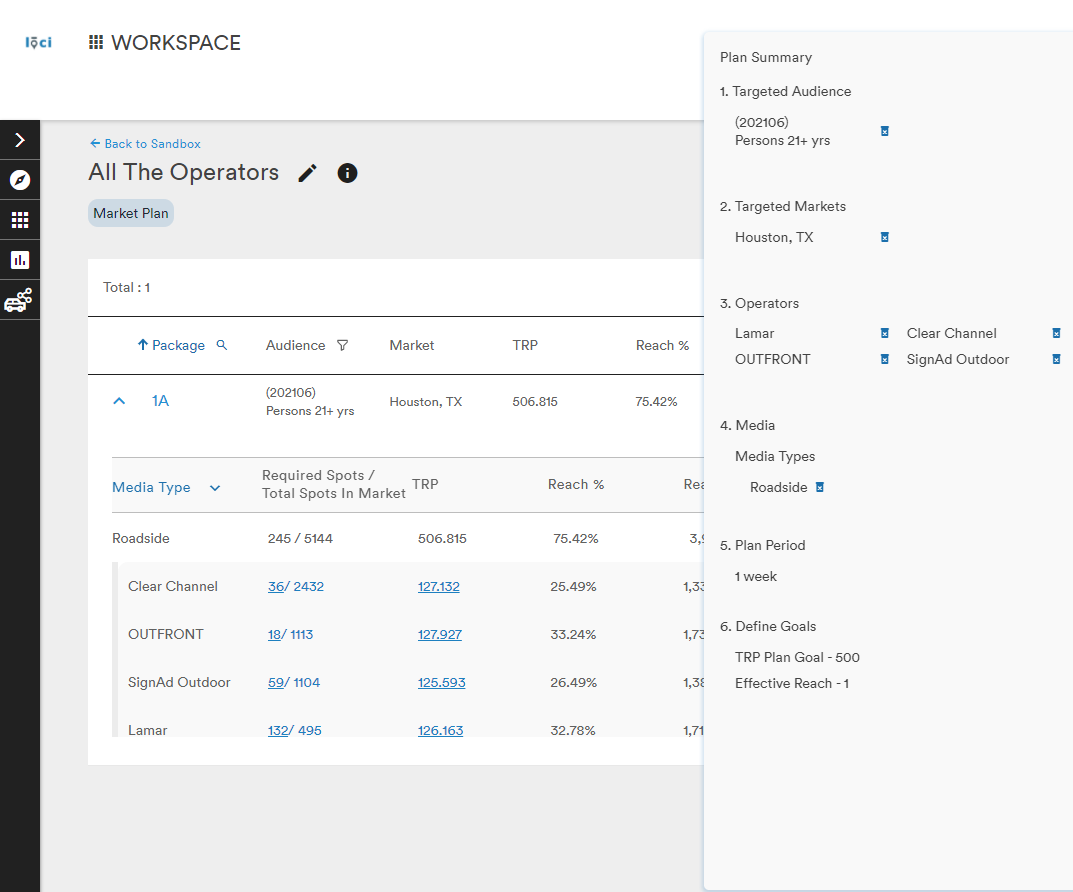Open Lamar TRP 126.163
The image size is (1073, 892).
point(440,730)
